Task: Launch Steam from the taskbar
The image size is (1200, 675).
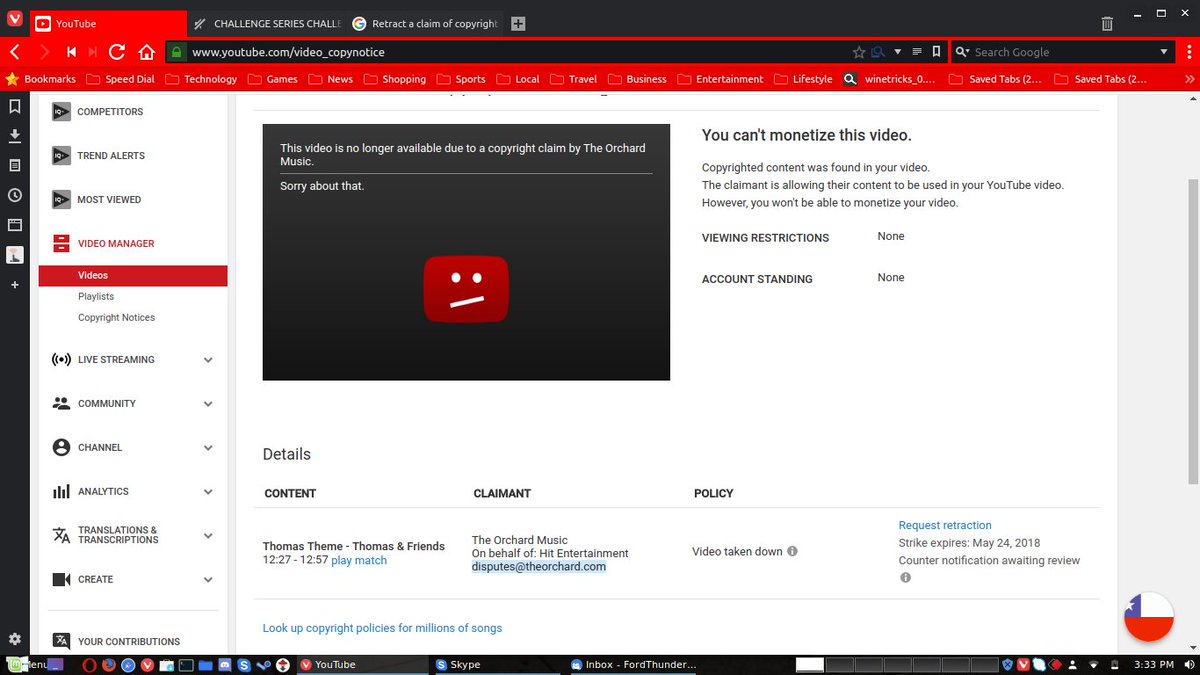Action: click(x=264, y=664)
